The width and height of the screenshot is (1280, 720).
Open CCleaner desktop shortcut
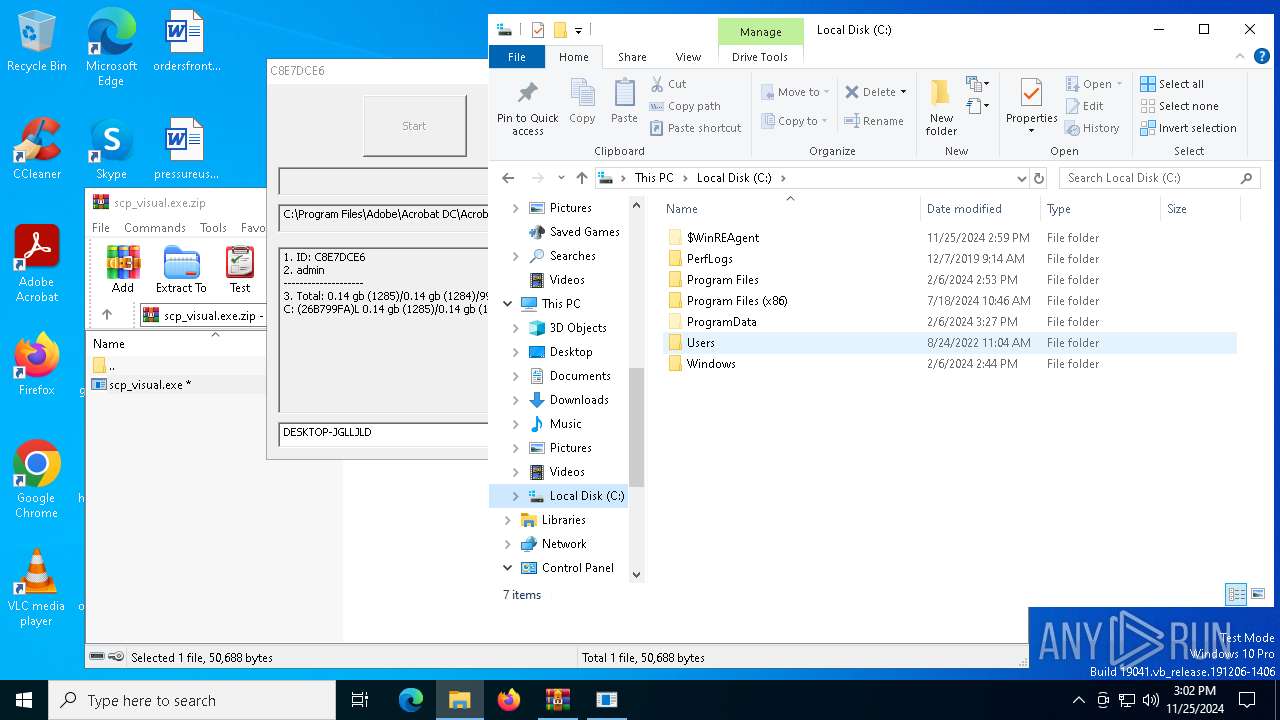(x=37, y=149)
